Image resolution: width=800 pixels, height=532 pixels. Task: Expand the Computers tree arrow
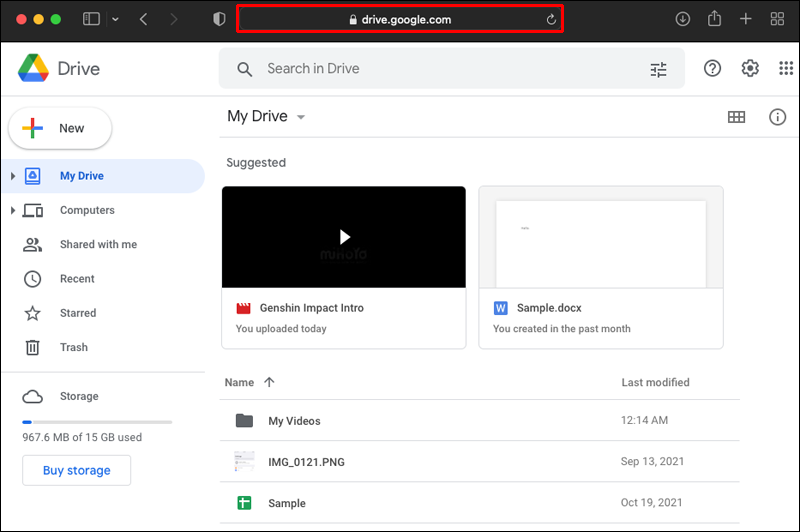coord(13,211)
